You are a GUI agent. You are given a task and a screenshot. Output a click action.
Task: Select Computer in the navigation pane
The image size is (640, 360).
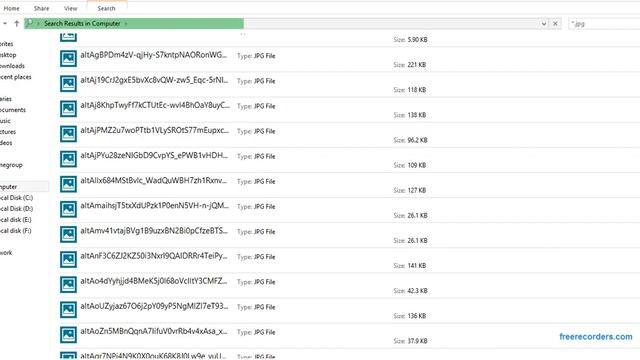(x=9, y=187)
